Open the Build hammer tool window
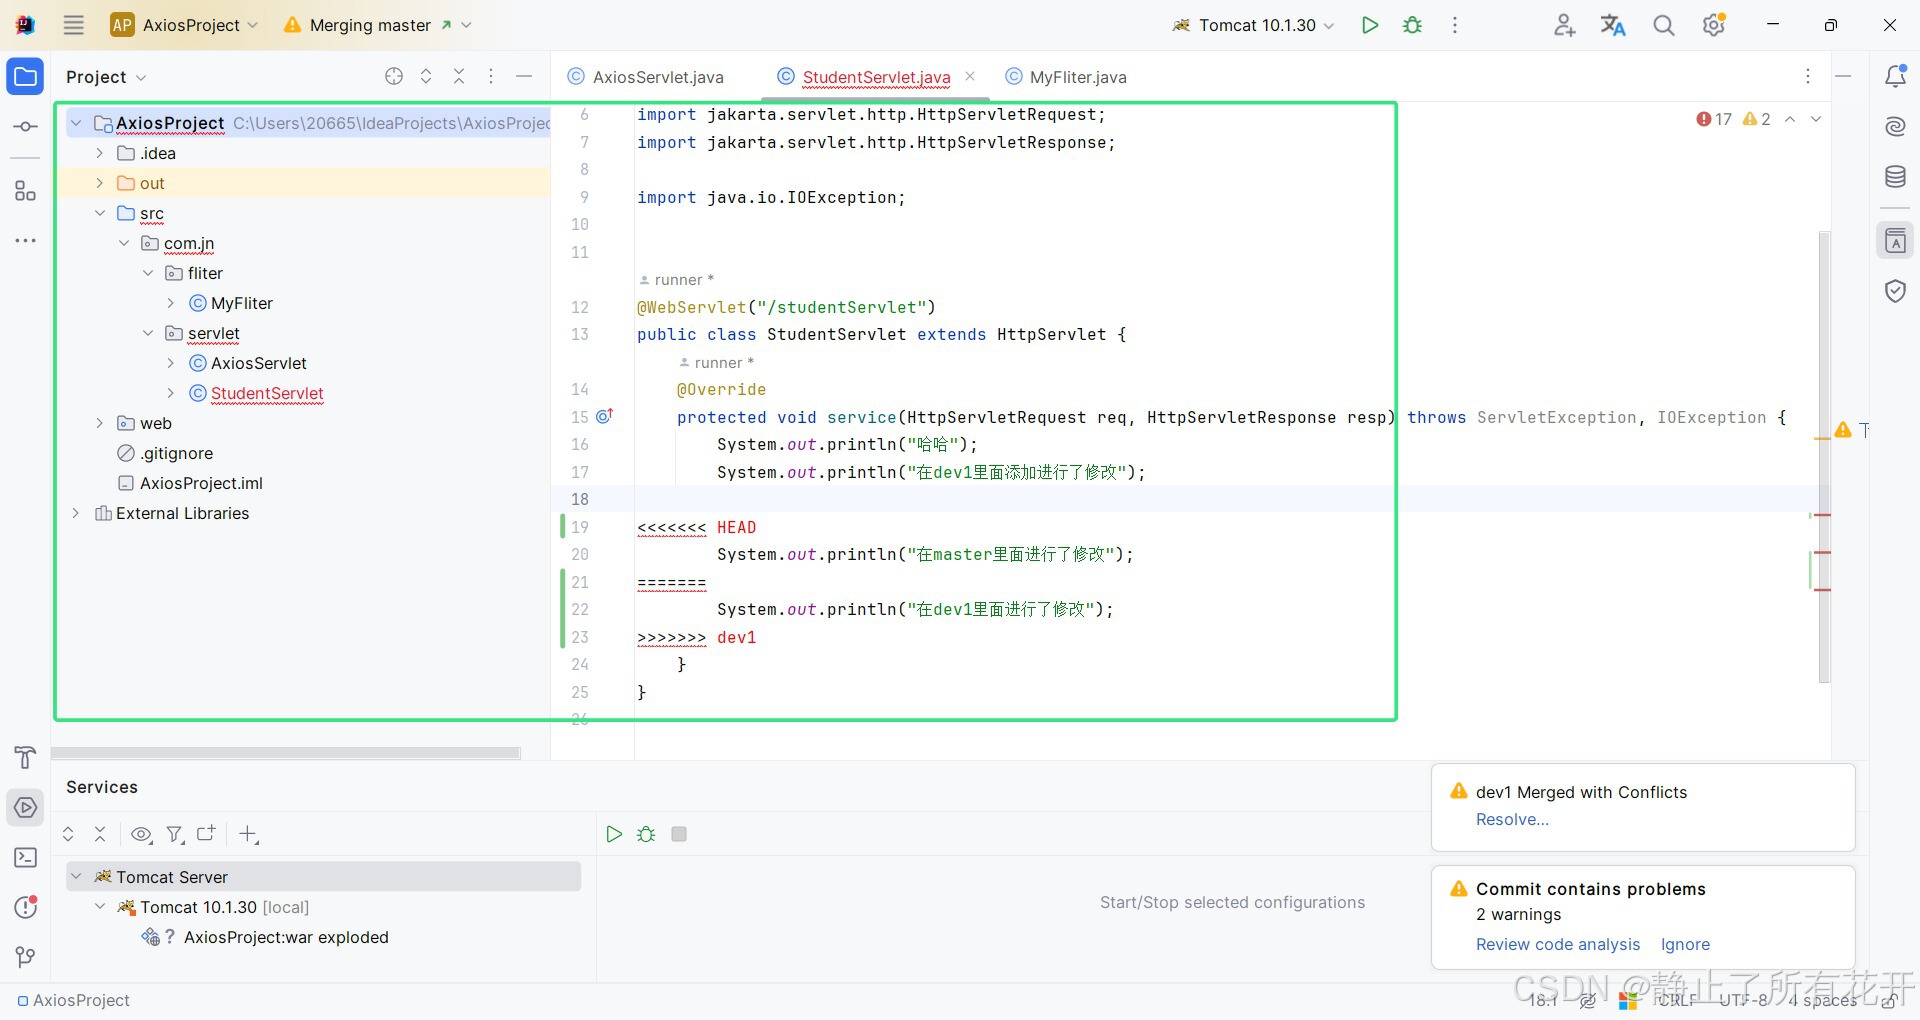The width and height of the screenshot is (1920, 1020). pos(26,757)
